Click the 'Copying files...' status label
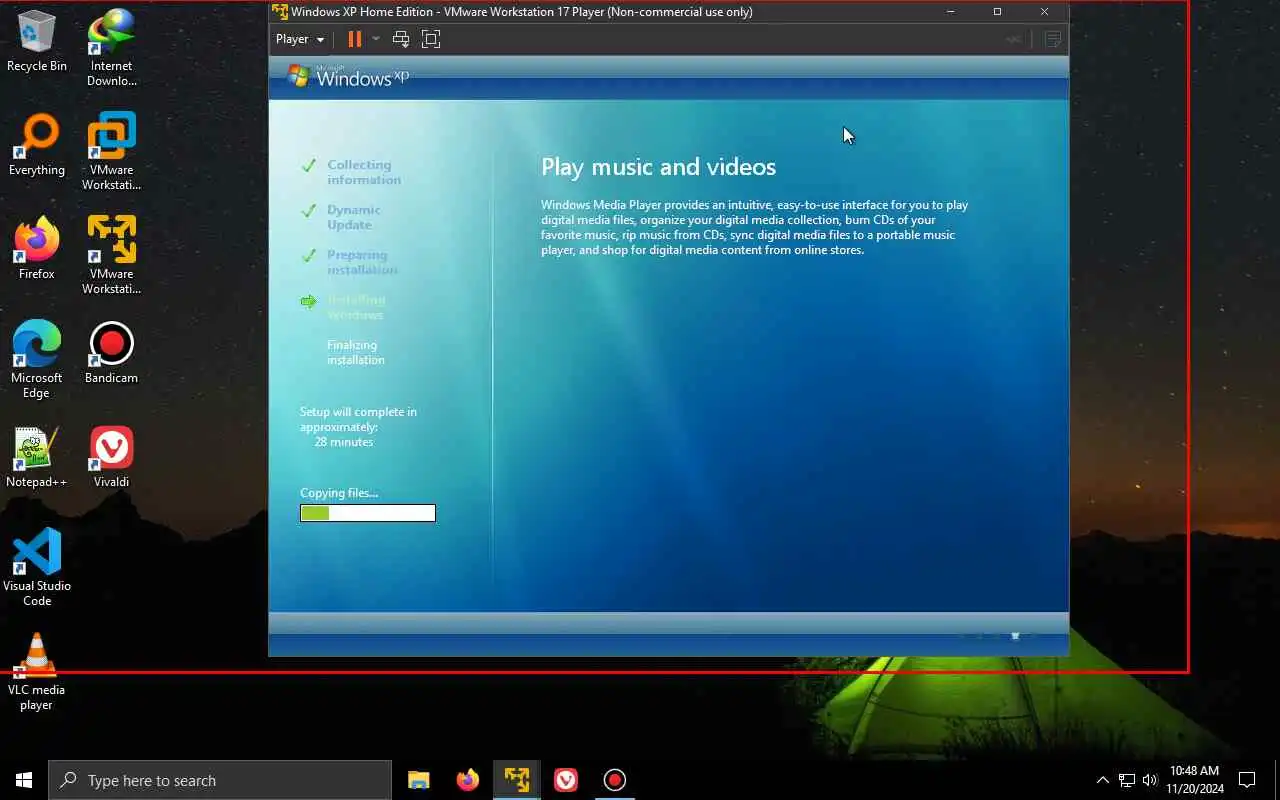 339,493
